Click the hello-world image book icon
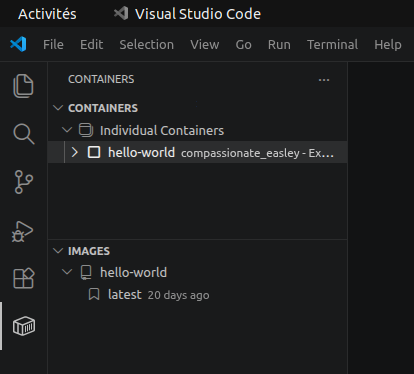Viewport: 414px width, 374px height. pyautogui.click(x=86, y=273)
